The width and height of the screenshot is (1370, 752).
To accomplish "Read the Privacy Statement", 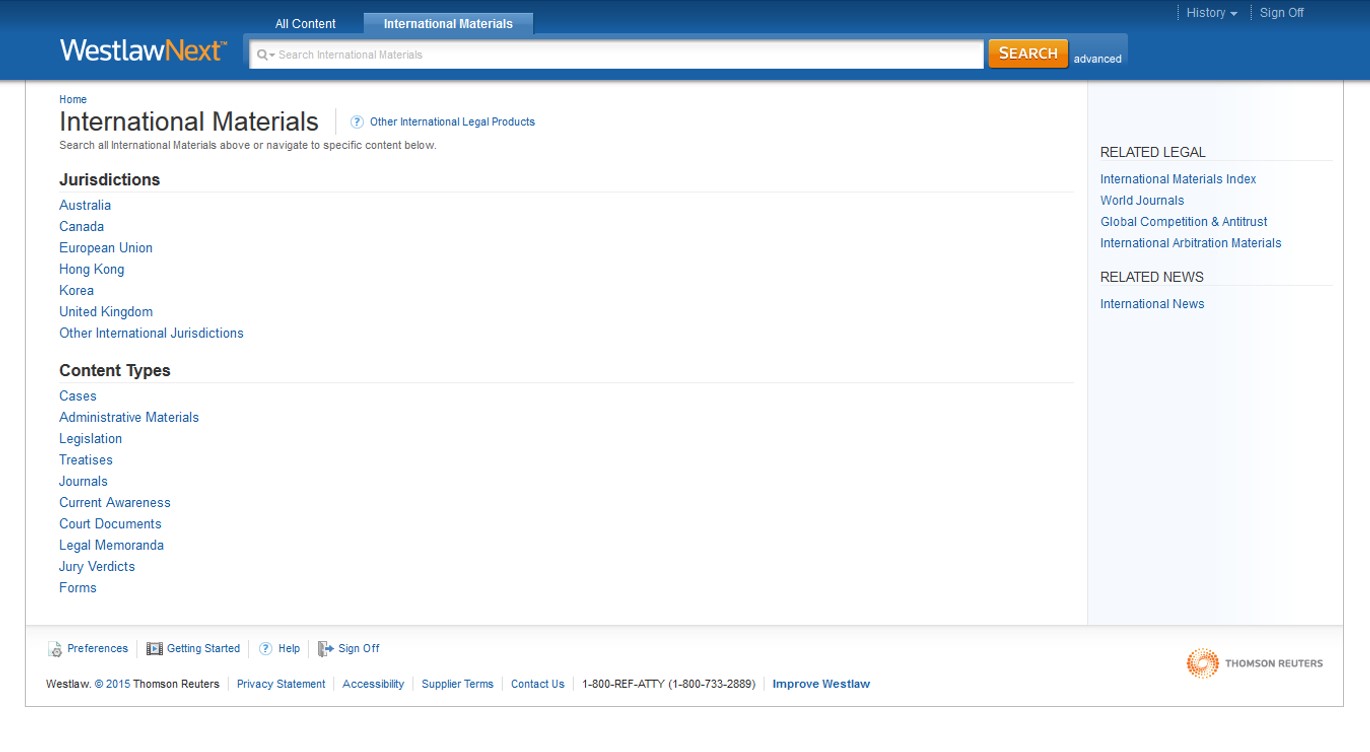I will (x=281, y=685).
